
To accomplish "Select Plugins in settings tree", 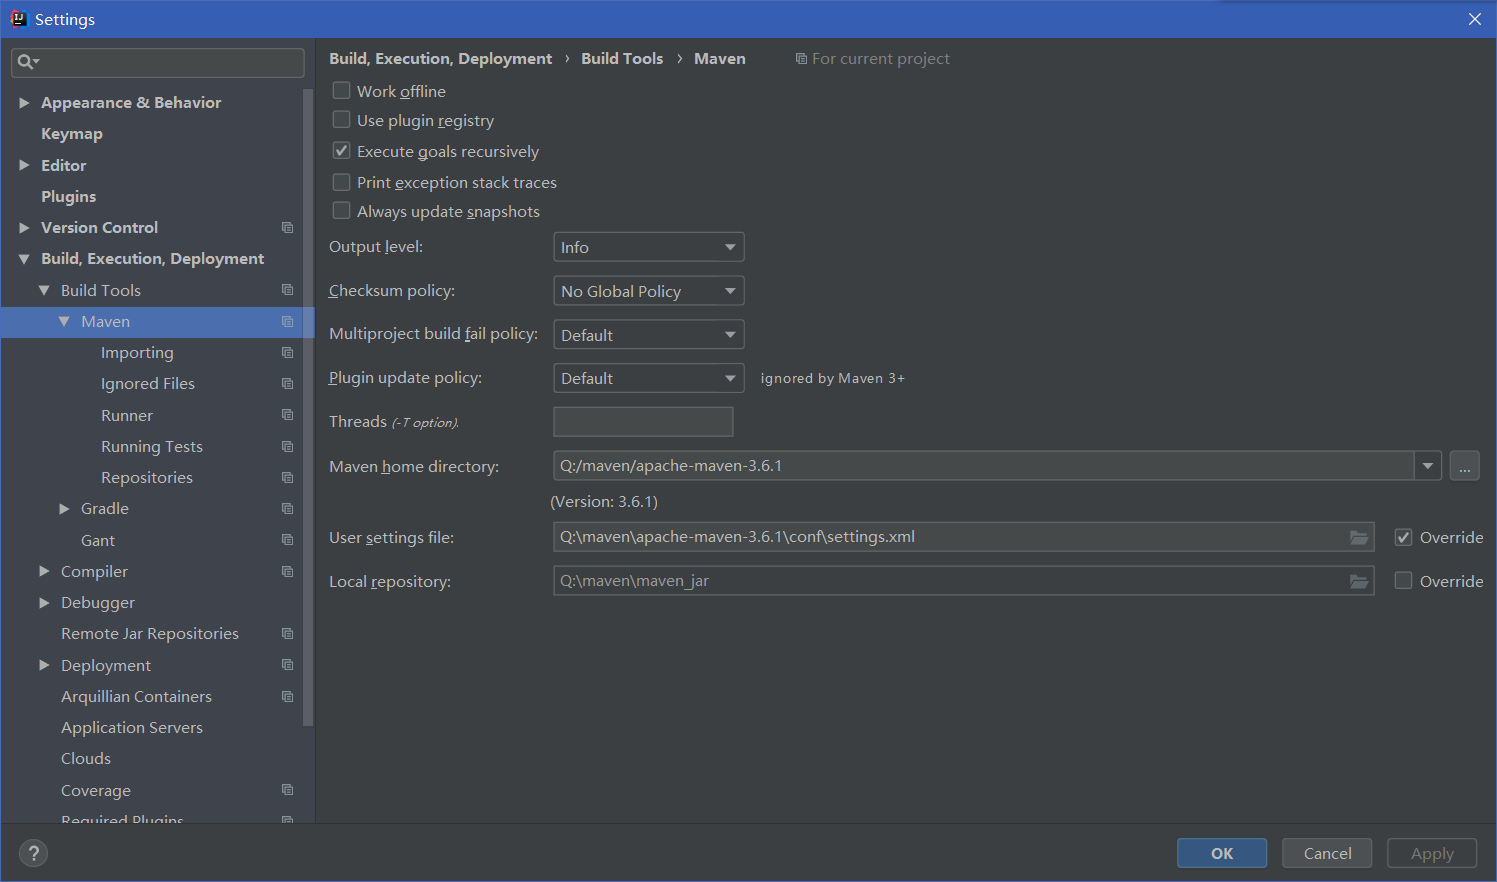I will pos(69,197).
